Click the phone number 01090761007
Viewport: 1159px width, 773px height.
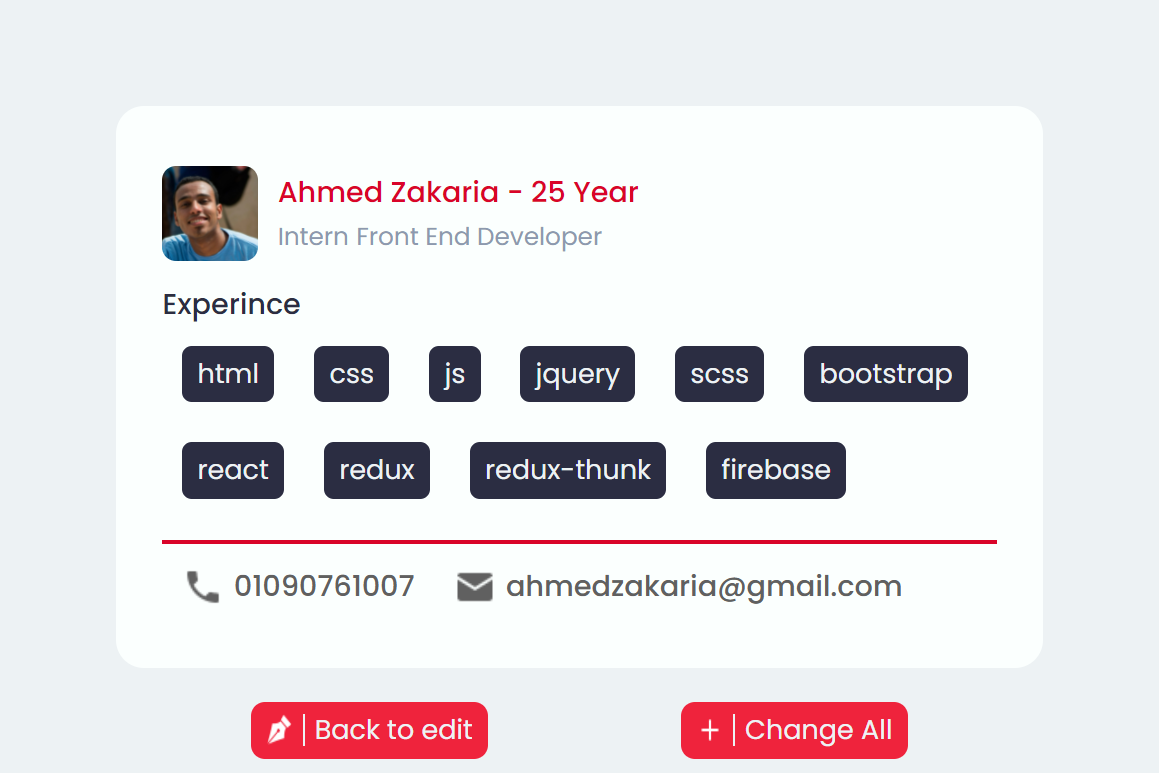pyautogui.click(x=324, y=586)
